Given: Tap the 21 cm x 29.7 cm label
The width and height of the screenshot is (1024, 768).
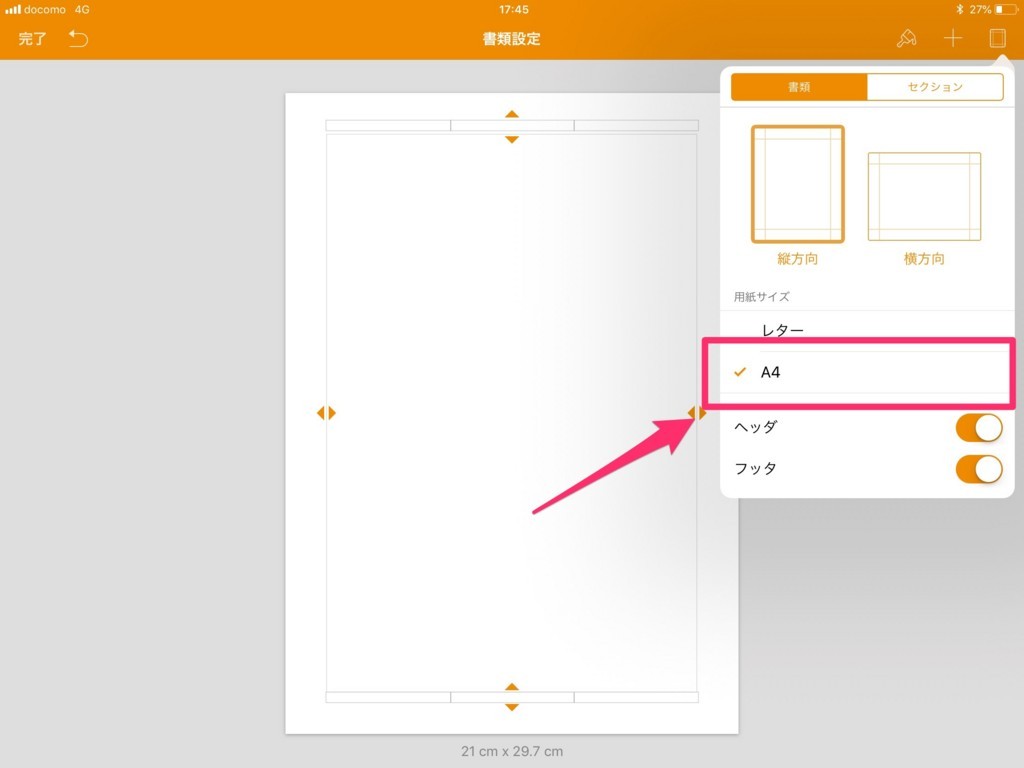Looking at the screenshot, I should [512, 752].
